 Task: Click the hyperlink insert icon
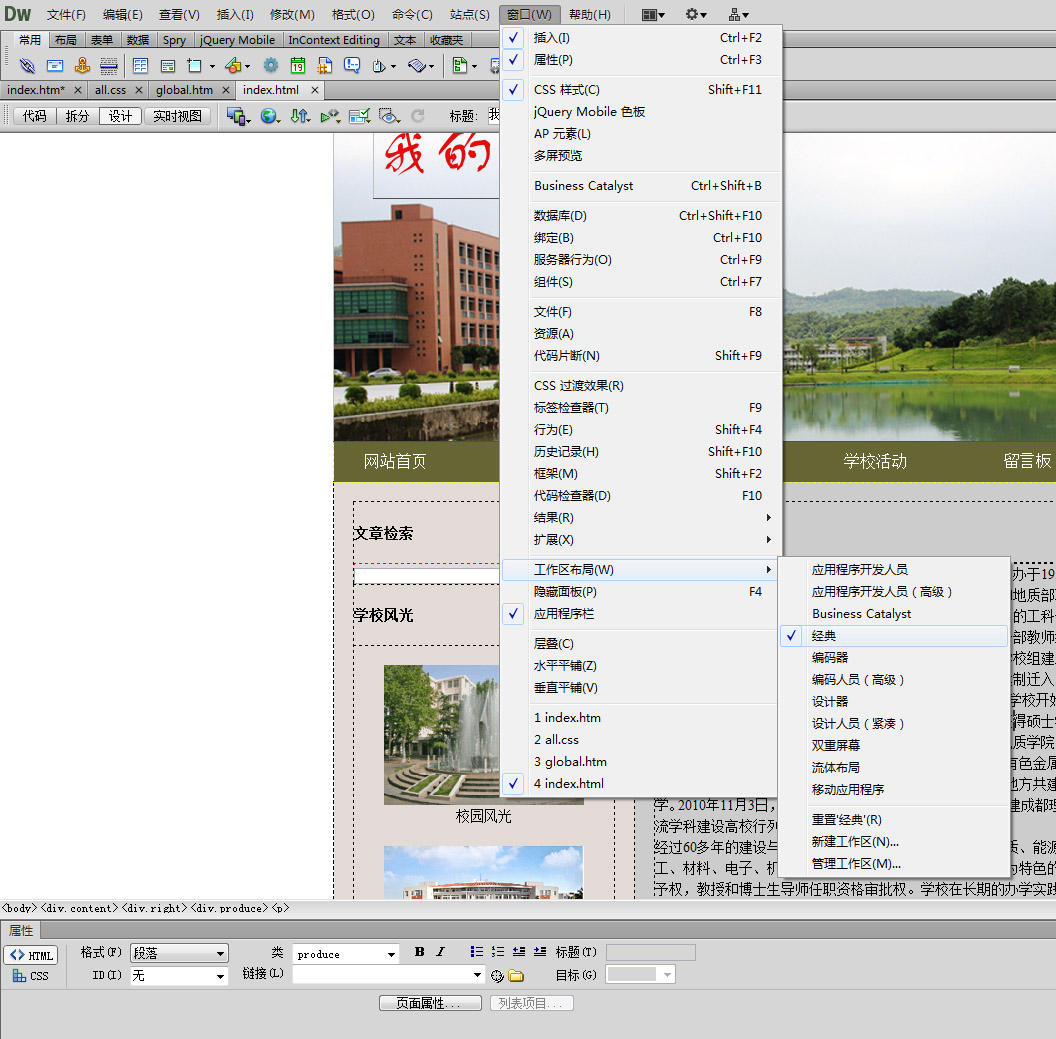(x=27, y=66)
